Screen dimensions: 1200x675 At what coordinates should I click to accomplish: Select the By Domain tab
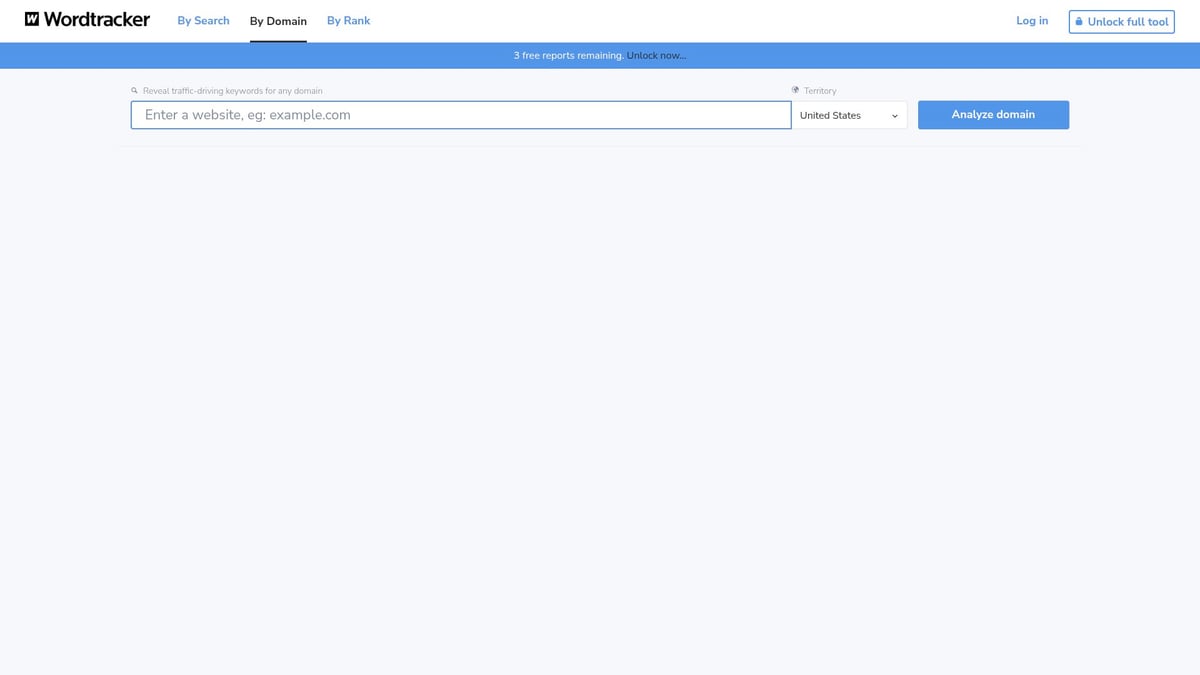coord(277,20)
